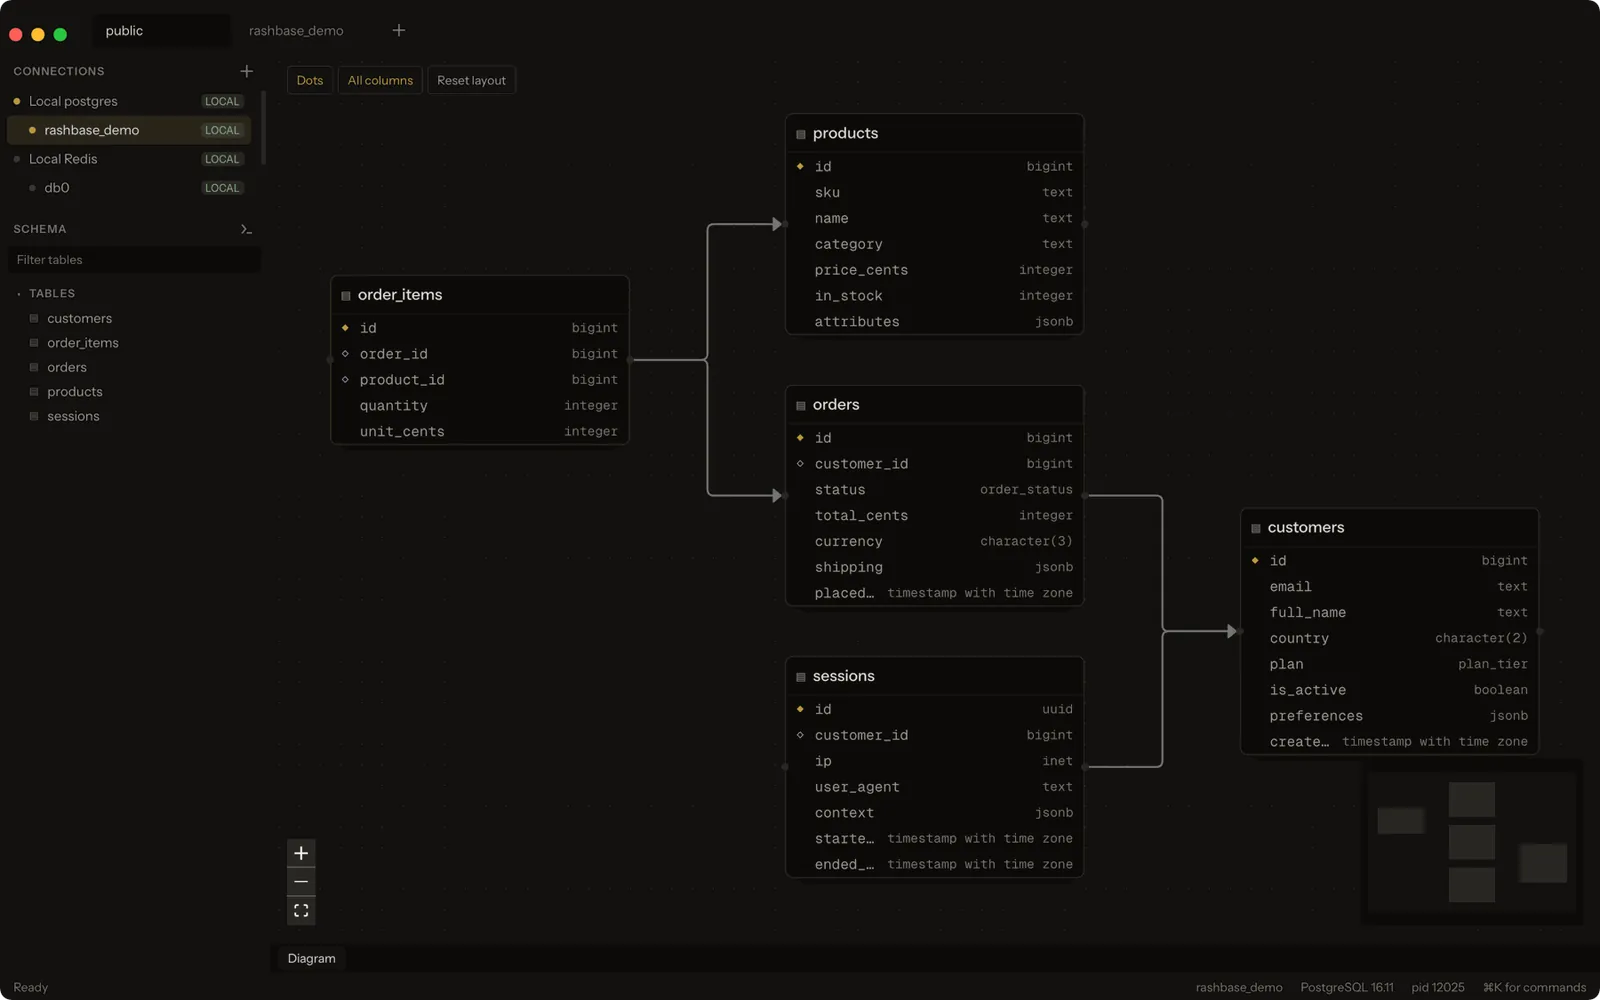Select the products table title
This screenshot has height=1000, width=1600.
(845, 133)
